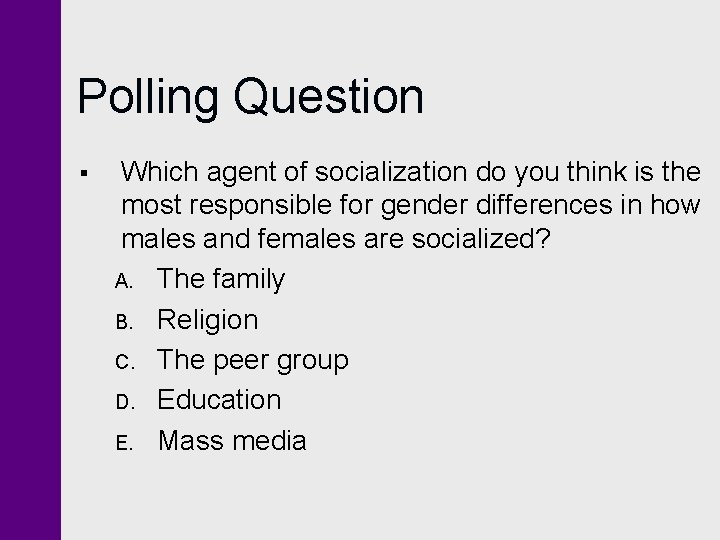Click the phrase "gender differences" in the question

click(496, 205)
